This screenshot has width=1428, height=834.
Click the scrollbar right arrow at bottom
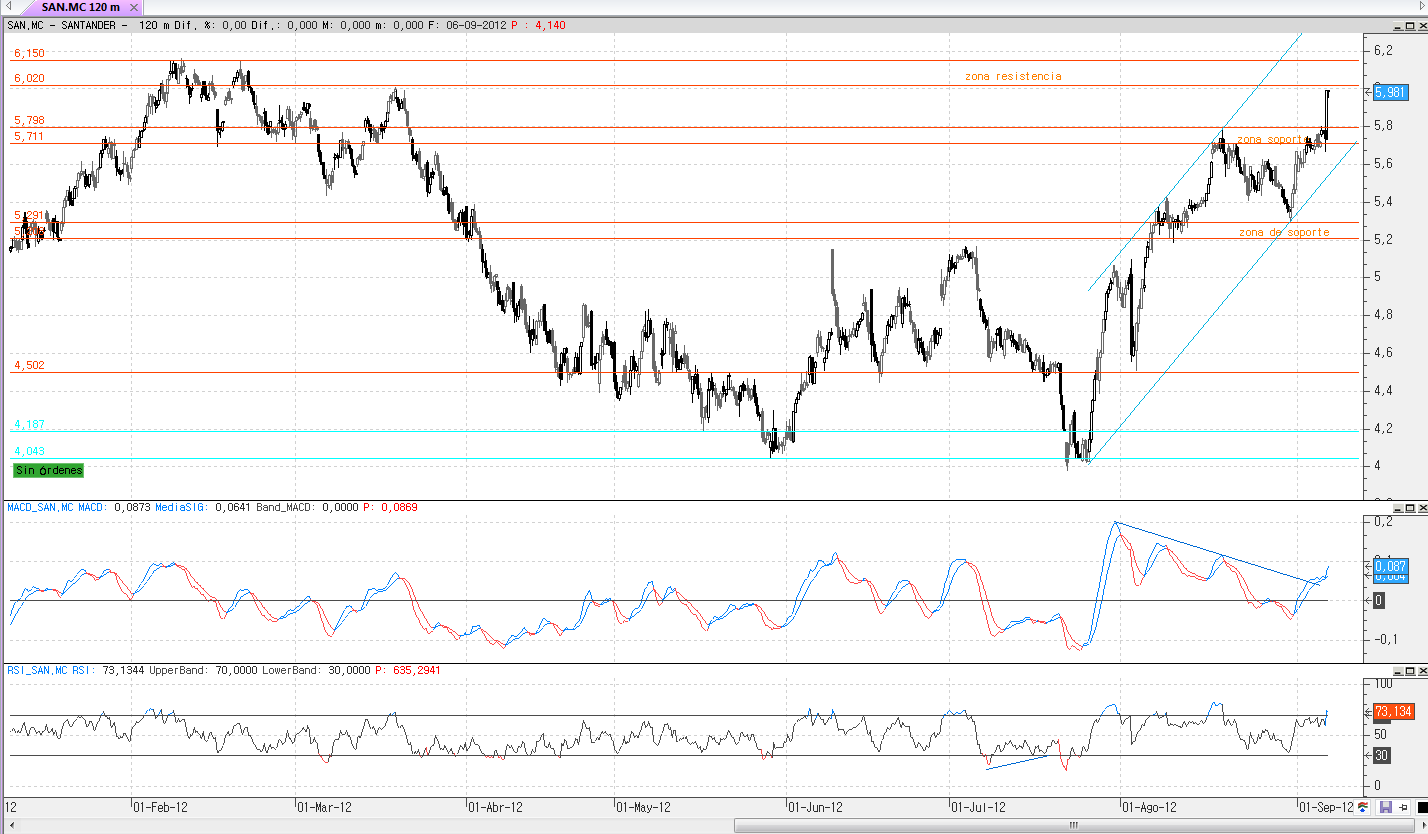tap(1424, 826)
